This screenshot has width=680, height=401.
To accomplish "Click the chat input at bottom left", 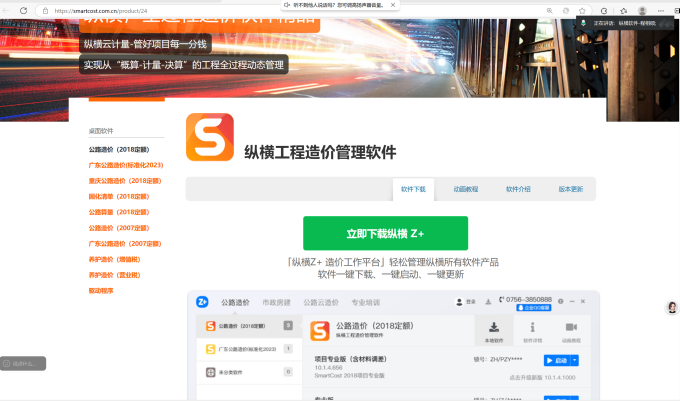I will tap(23, 363).
